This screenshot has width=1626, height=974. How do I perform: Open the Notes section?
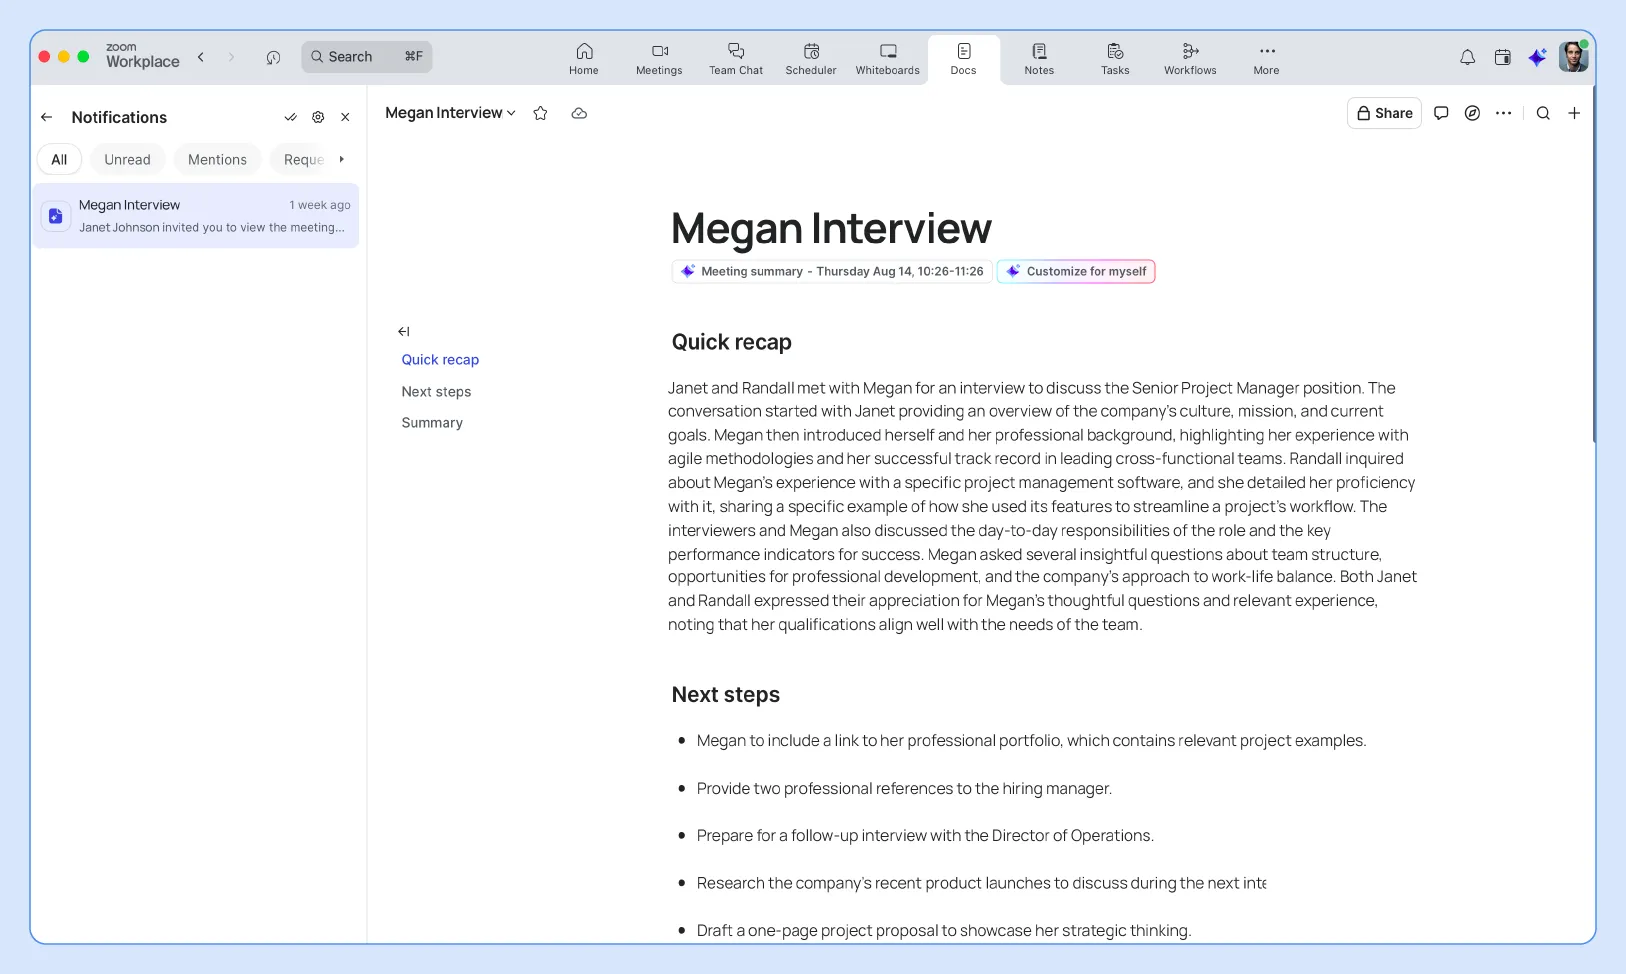coord(1040,58)
